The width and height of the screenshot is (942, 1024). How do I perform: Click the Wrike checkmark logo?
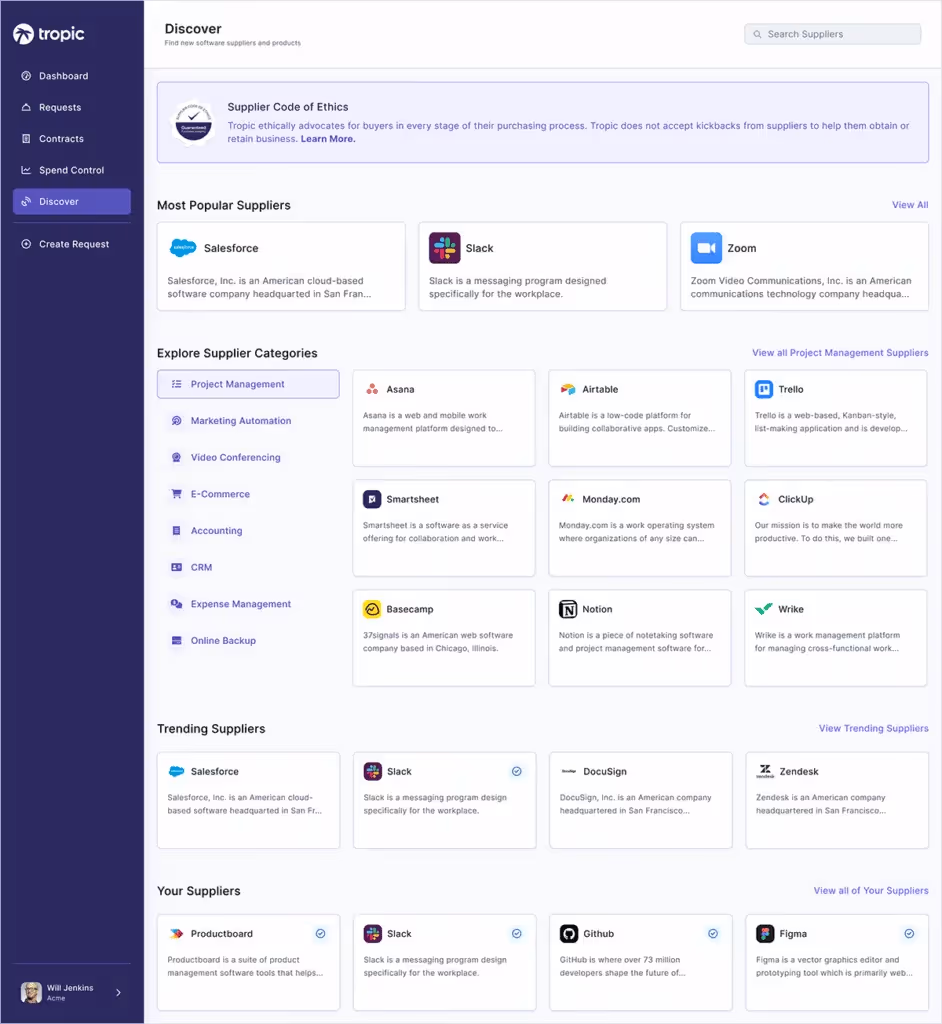pos(764,609)
